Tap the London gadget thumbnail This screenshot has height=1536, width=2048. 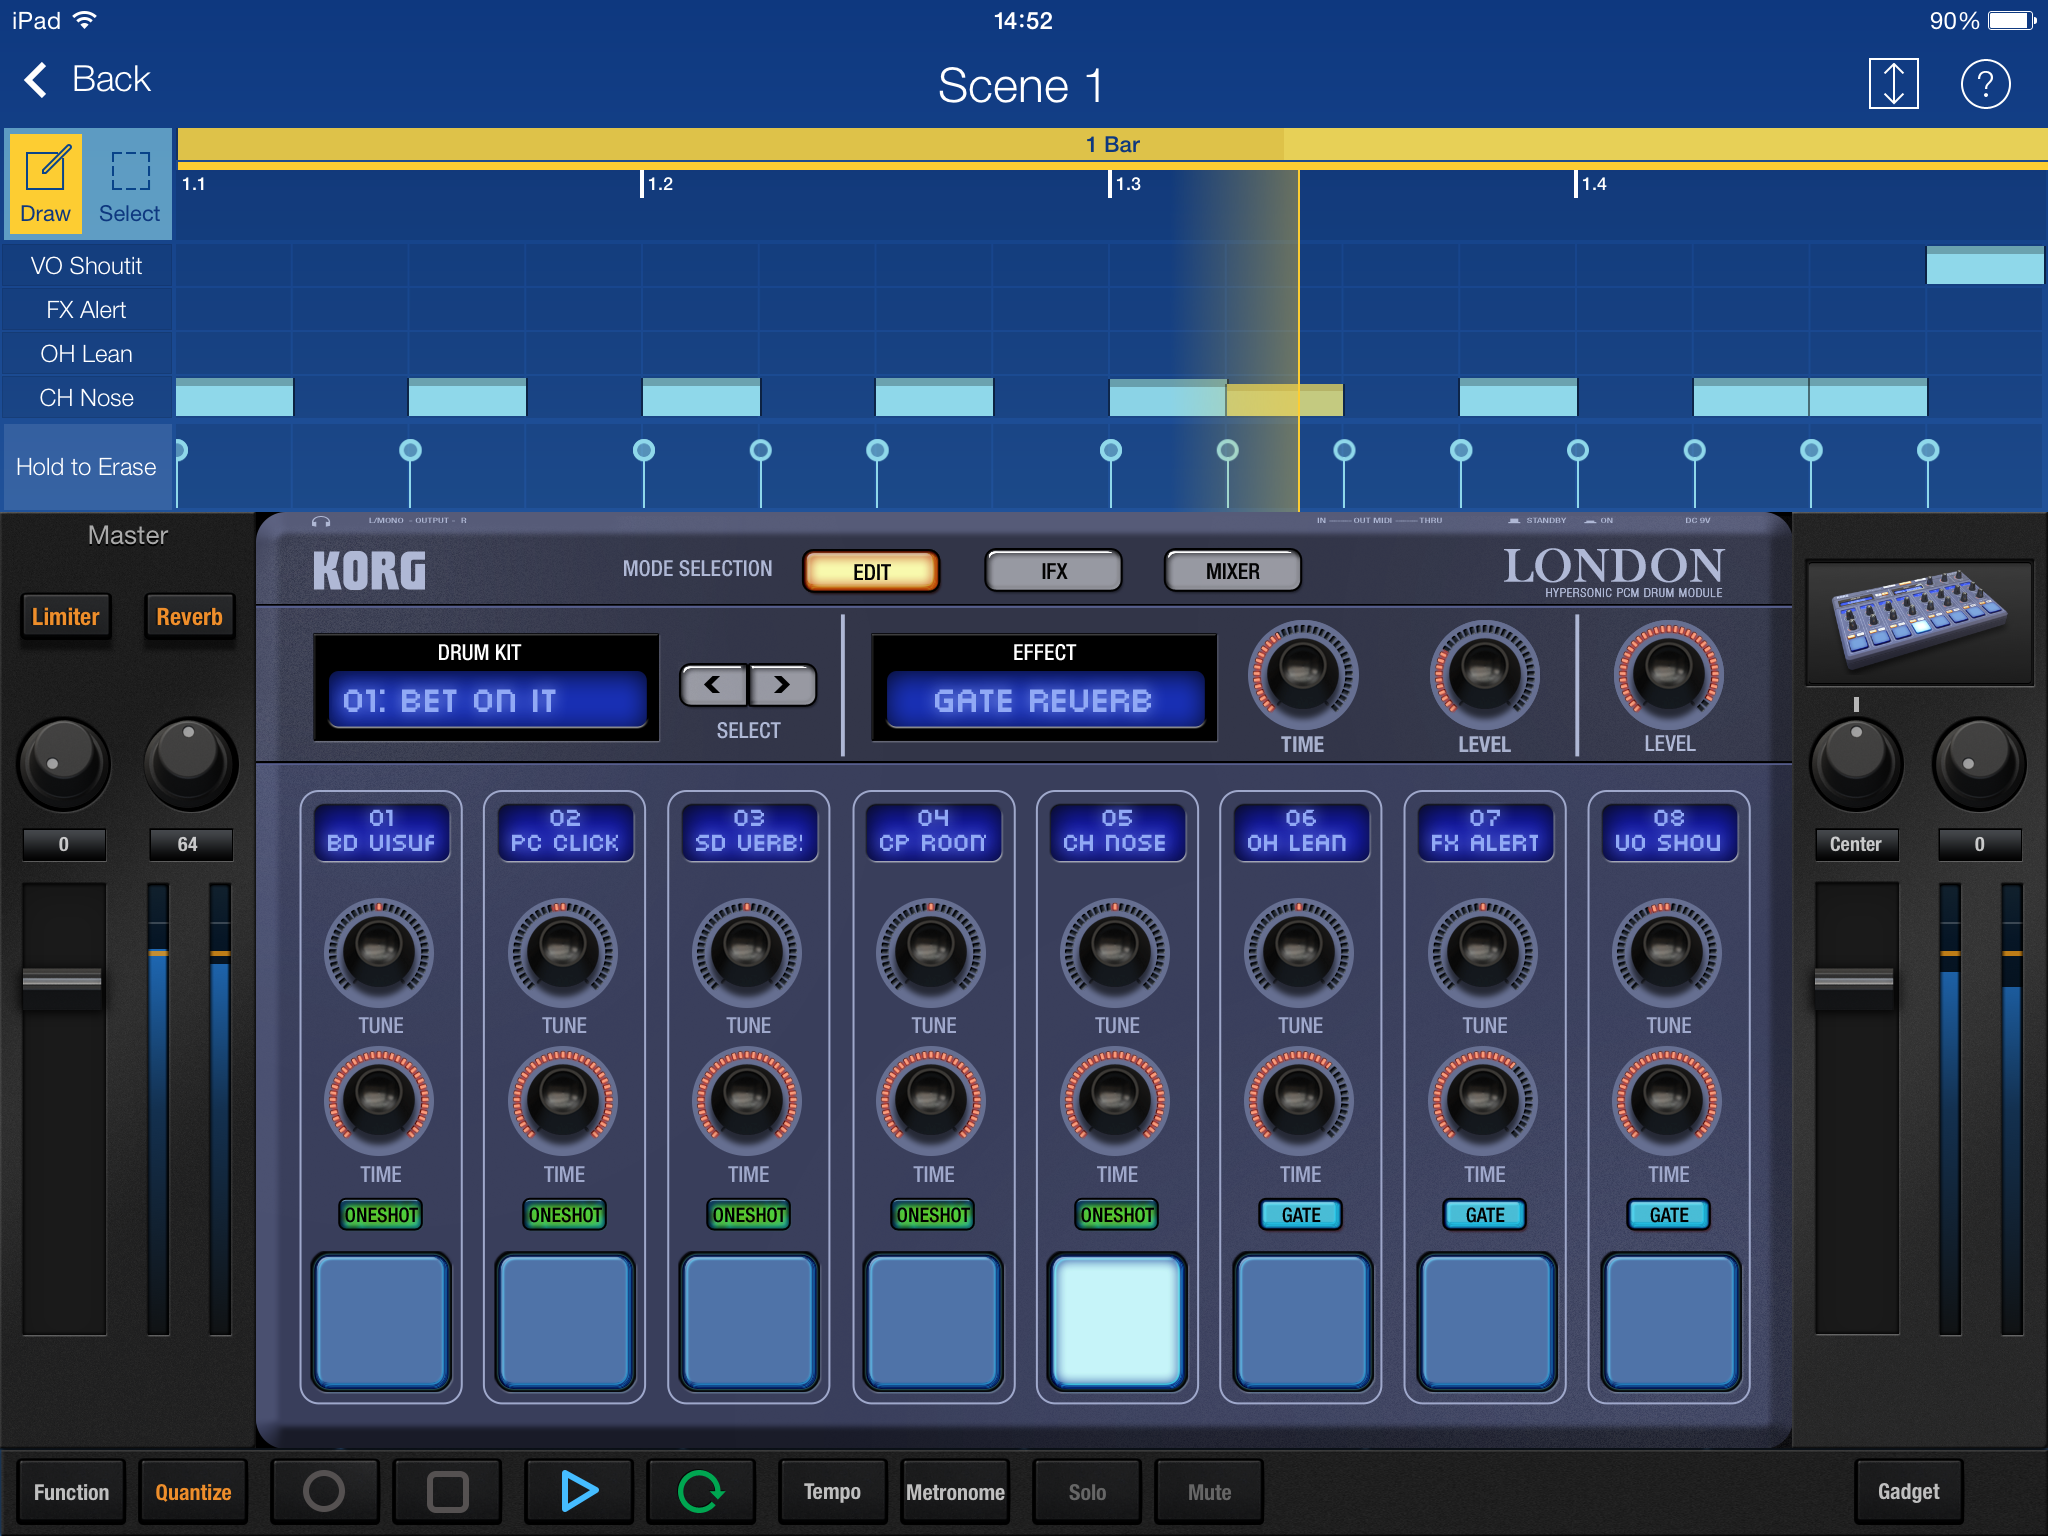click(x=1919, y=621)
